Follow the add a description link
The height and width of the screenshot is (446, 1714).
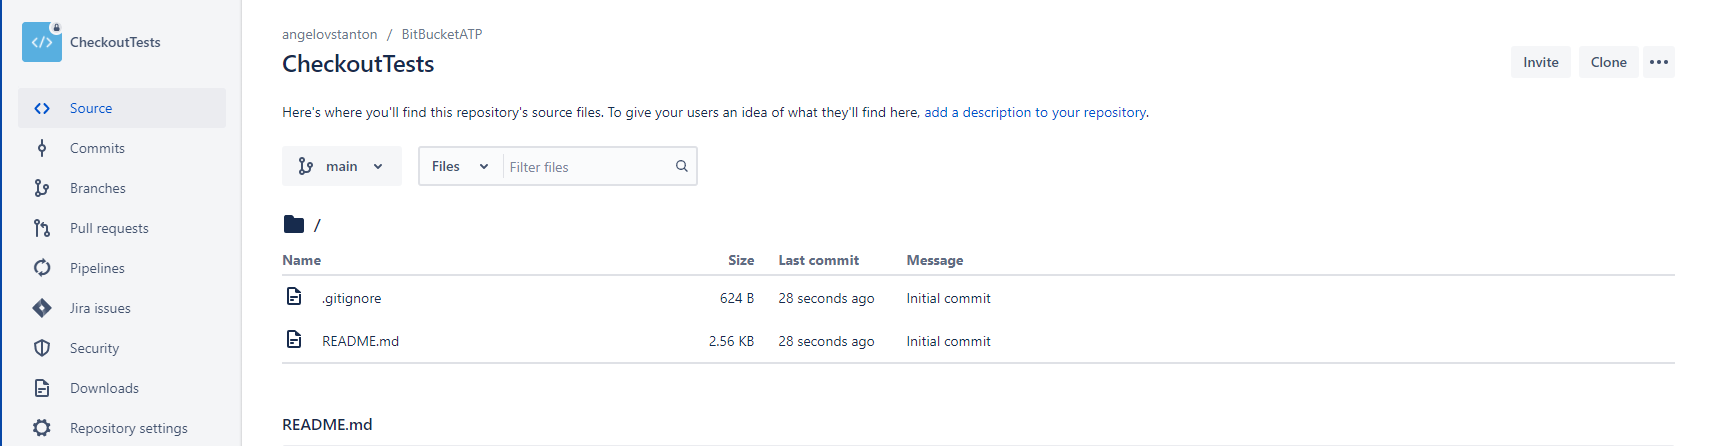1035,112
